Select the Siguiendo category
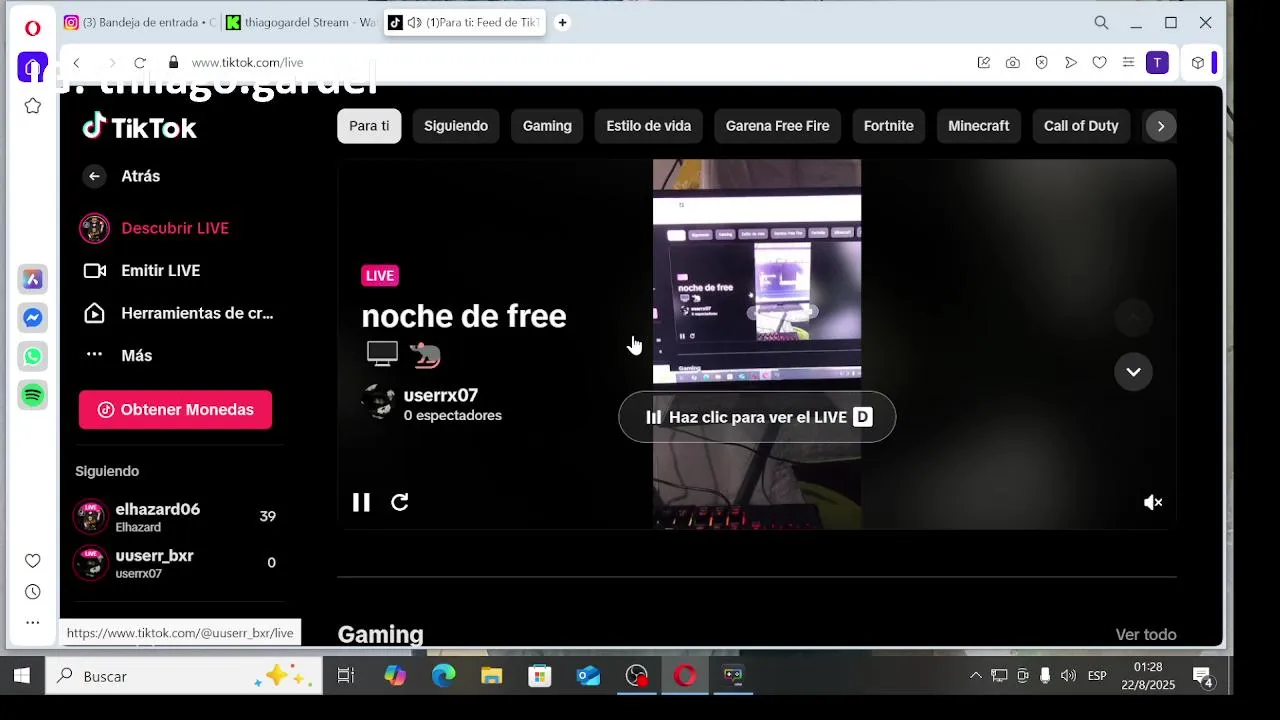1280x720 pixels. pos(456,126)
